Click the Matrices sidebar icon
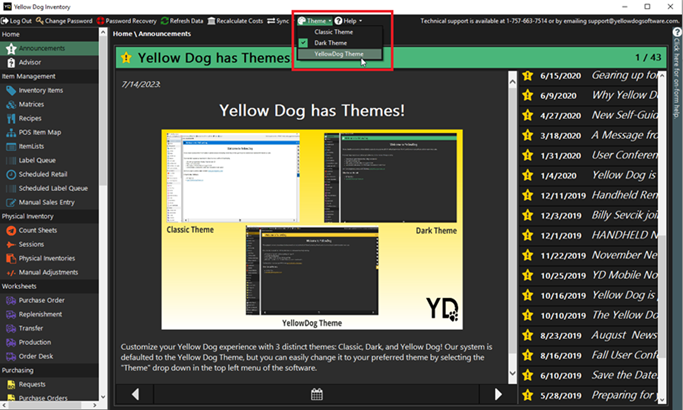The image size is (683, 410). click(x=11, y=105)
